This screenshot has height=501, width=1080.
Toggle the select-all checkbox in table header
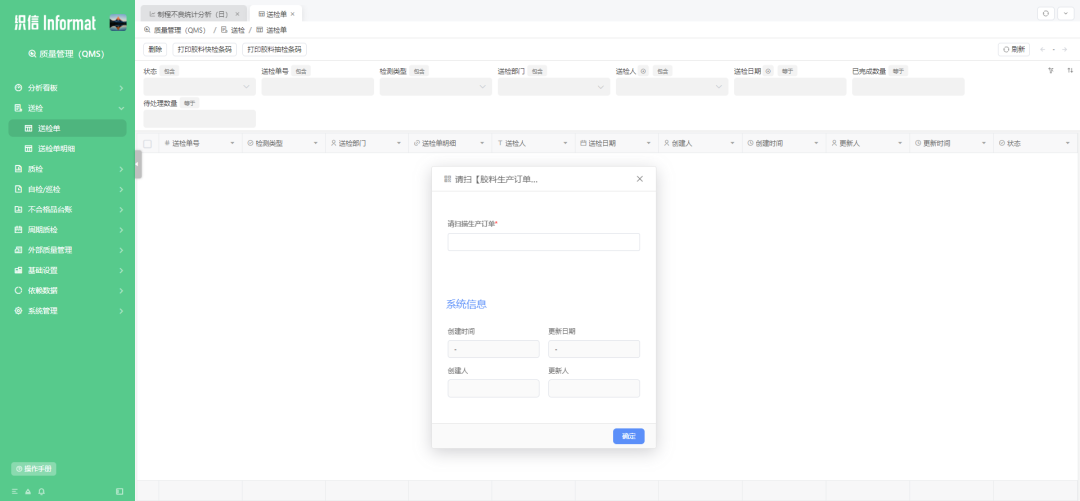coord(147,143)
